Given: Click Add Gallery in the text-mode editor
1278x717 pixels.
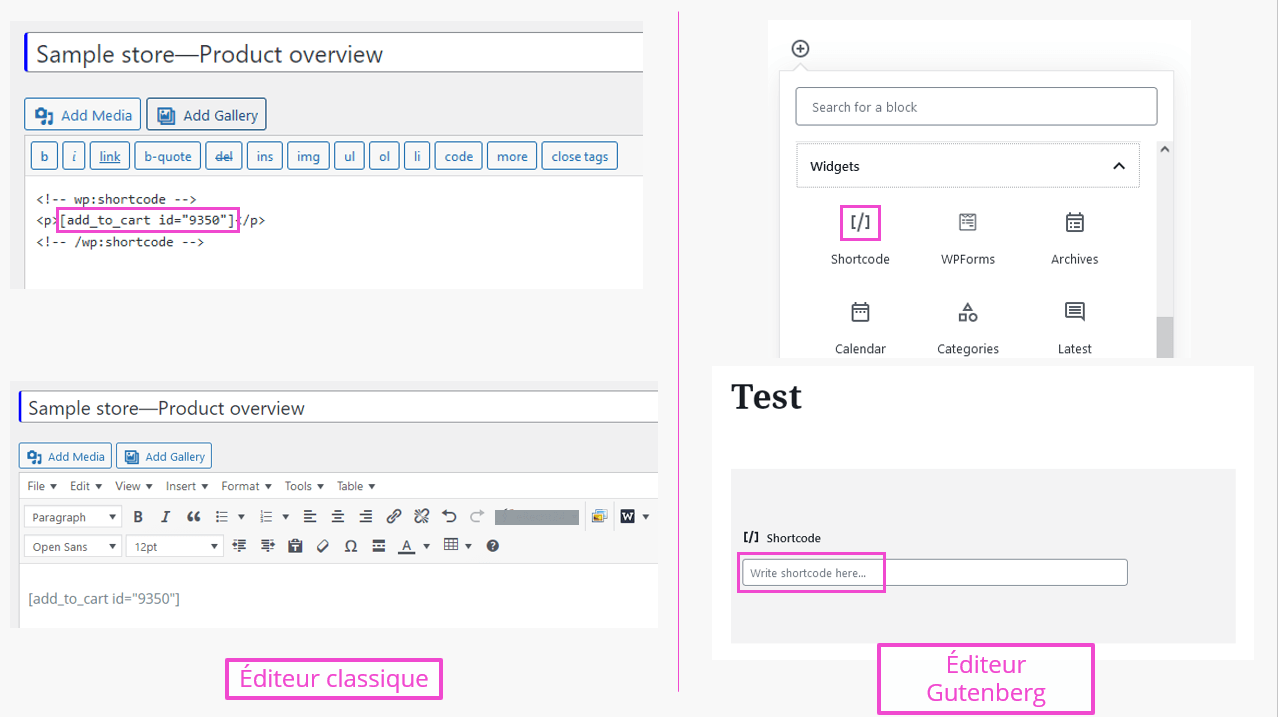Looking at the screenshot, I should pyautogui.click(x=207, y=115).
